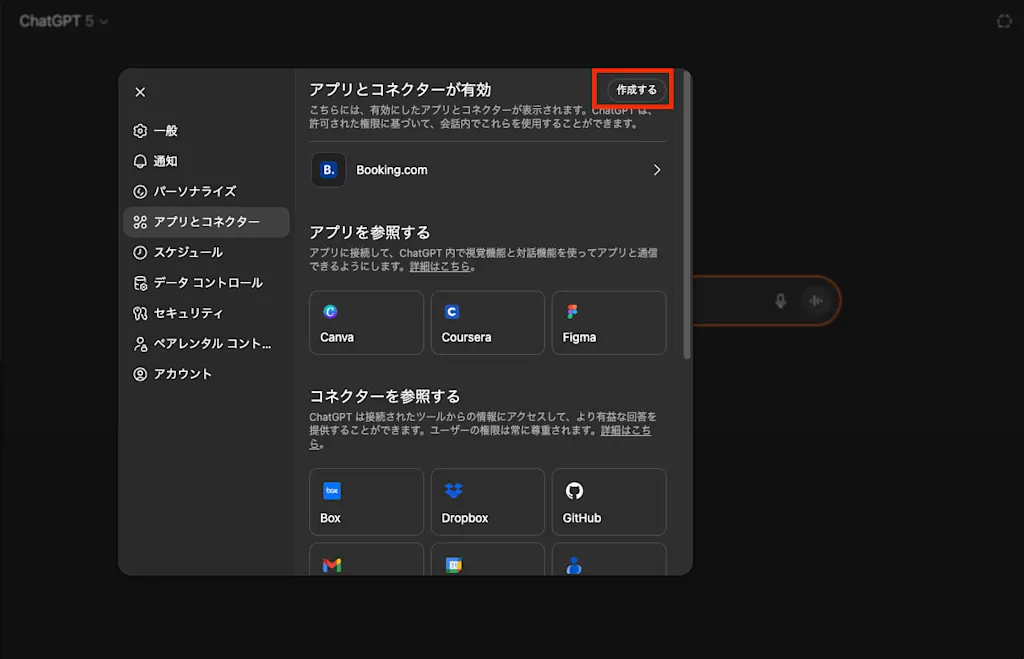Click the clock icon beside スケジュール
Viewport: 1024px width, 659px height.
tap(140, 252)
